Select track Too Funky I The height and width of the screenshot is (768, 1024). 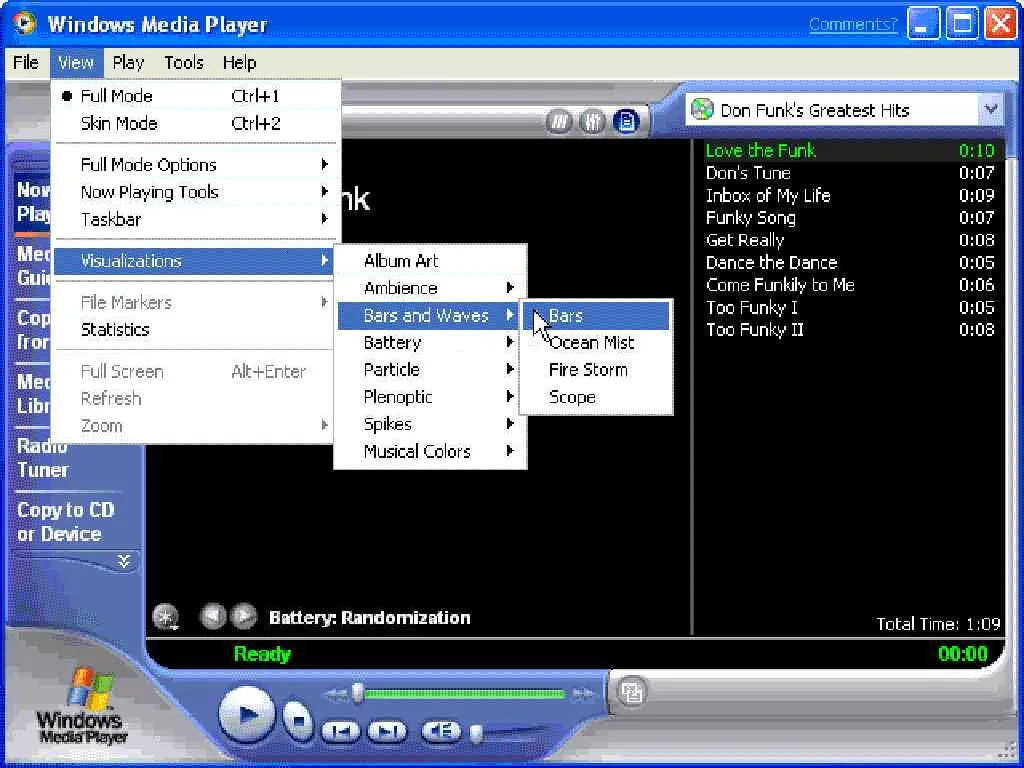click(x=849, y=307)
